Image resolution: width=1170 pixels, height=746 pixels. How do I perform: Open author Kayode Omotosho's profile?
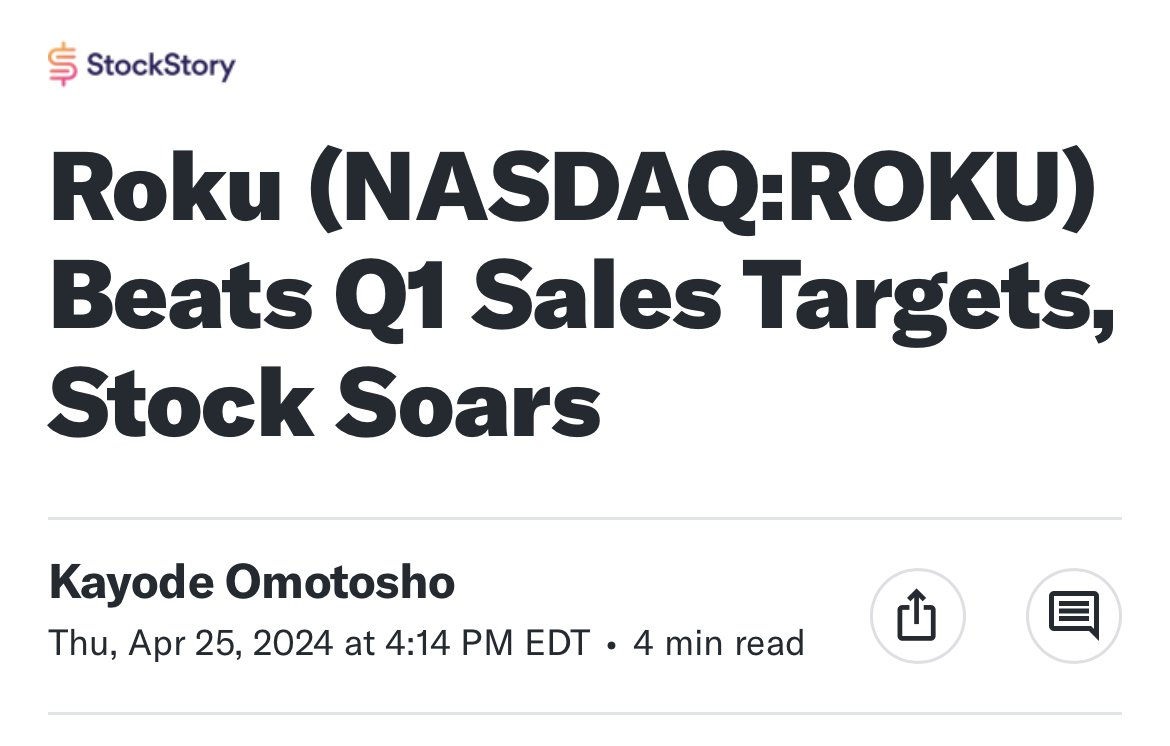[252, 582]
